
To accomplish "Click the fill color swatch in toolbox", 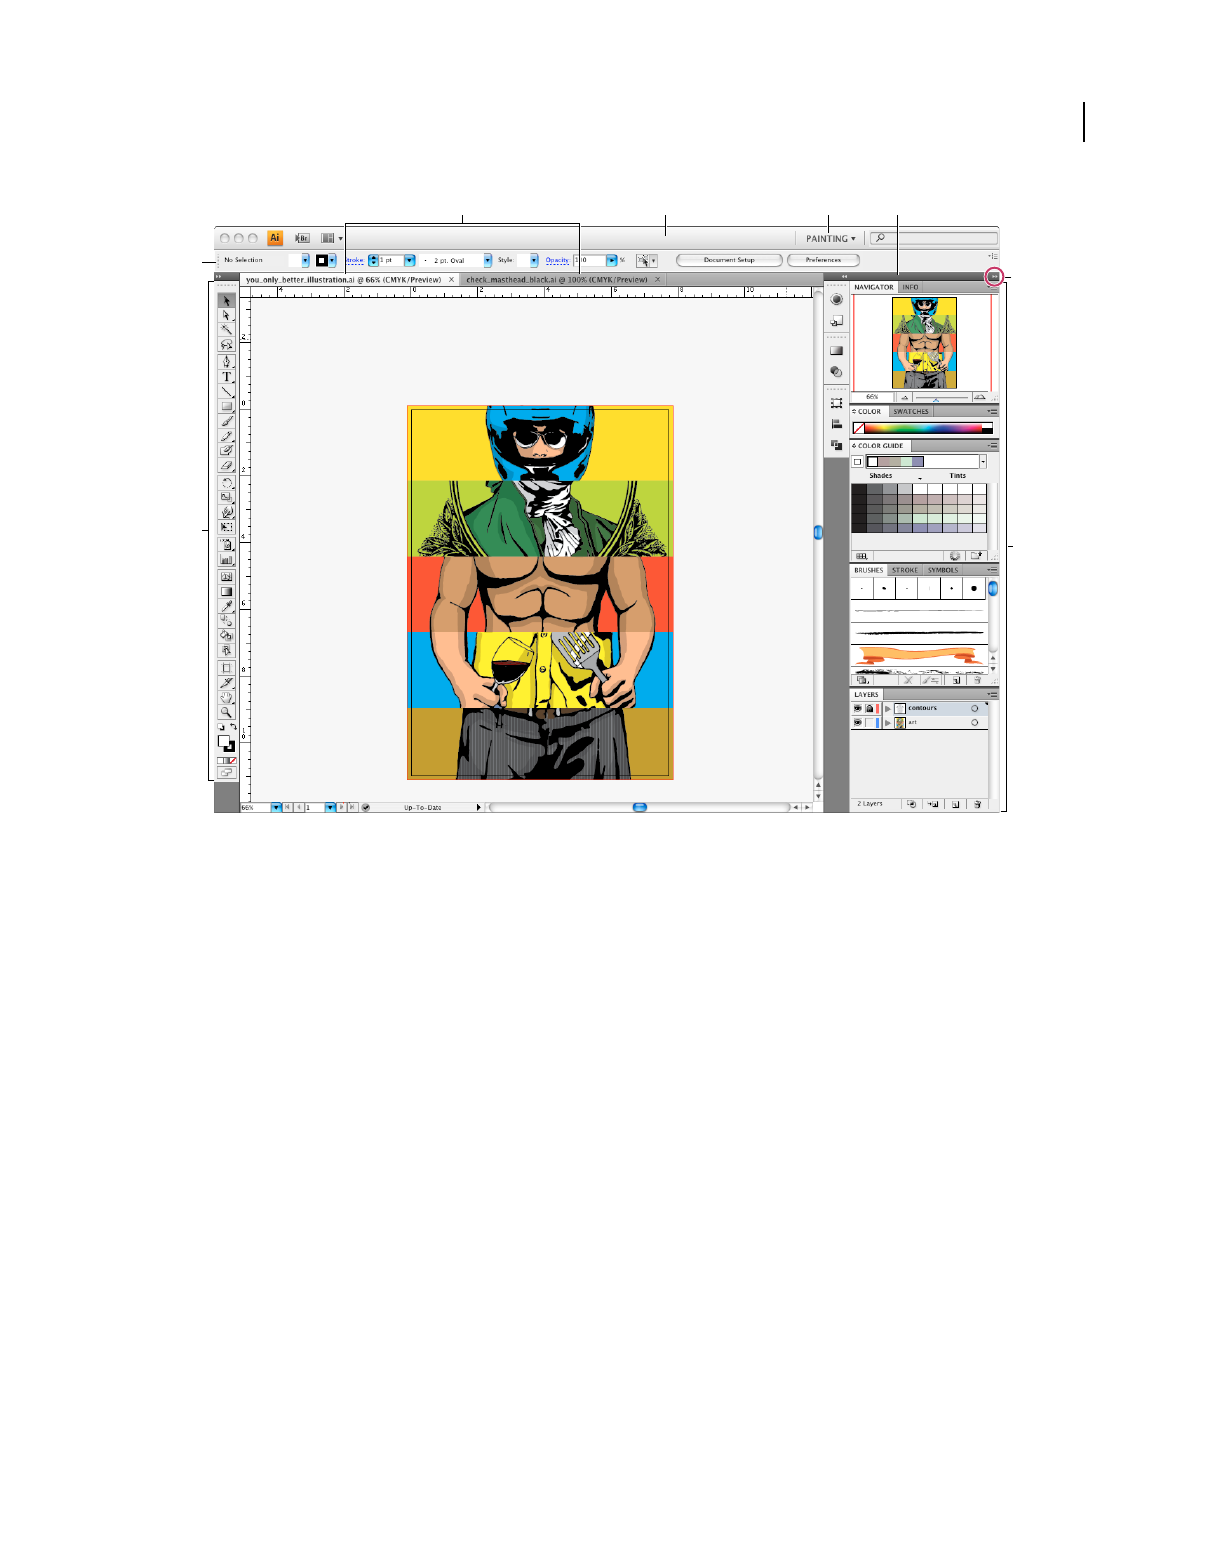I will click(x=224, y=741).
